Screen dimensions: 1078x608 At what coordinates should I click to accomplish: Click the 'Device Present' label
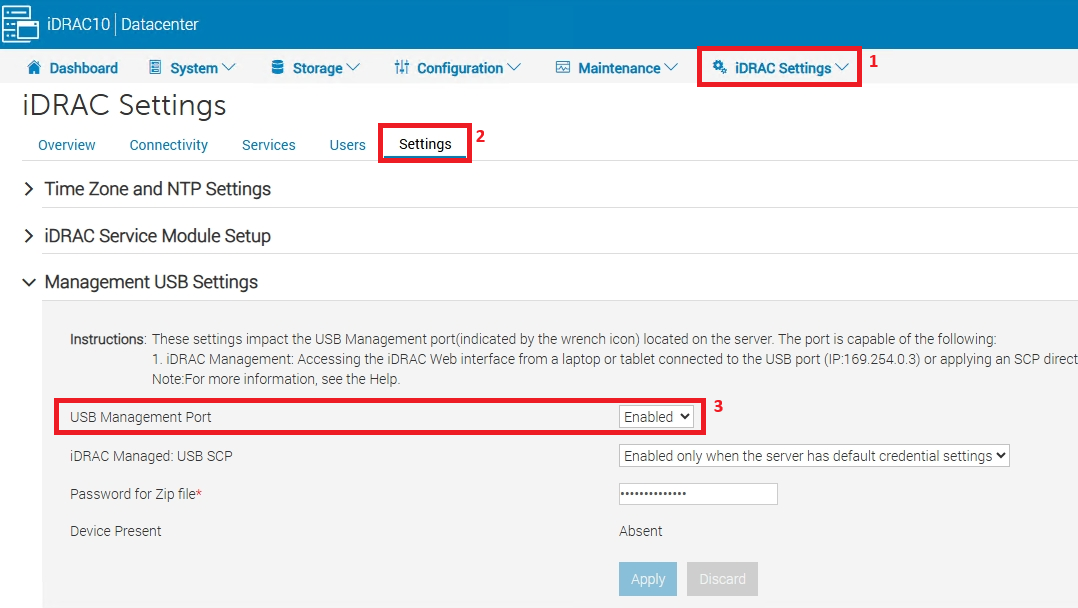coord(116,531)
